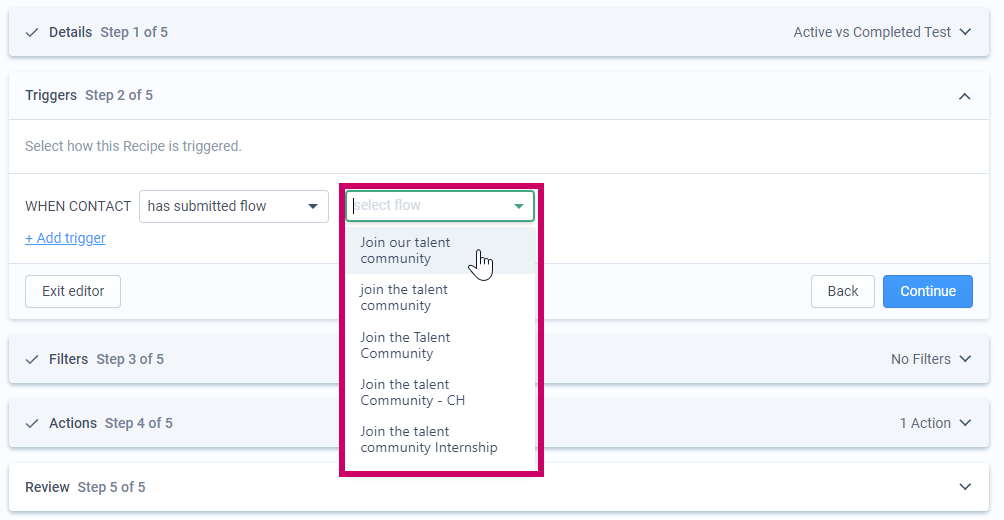
Task: Click the Filters checkmark icon
Action: [32, 360]
